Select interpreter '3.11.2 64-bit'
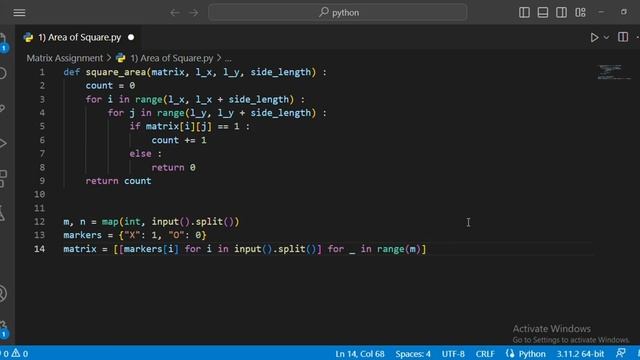640x360 pixels. (x=580, y=353)
